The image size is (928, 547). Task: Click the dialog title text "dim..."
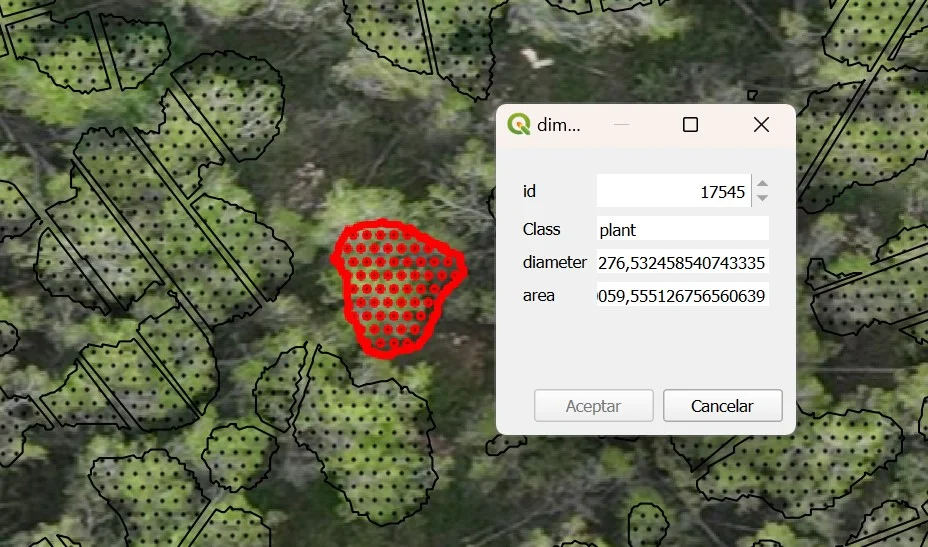tap(558, 125)
